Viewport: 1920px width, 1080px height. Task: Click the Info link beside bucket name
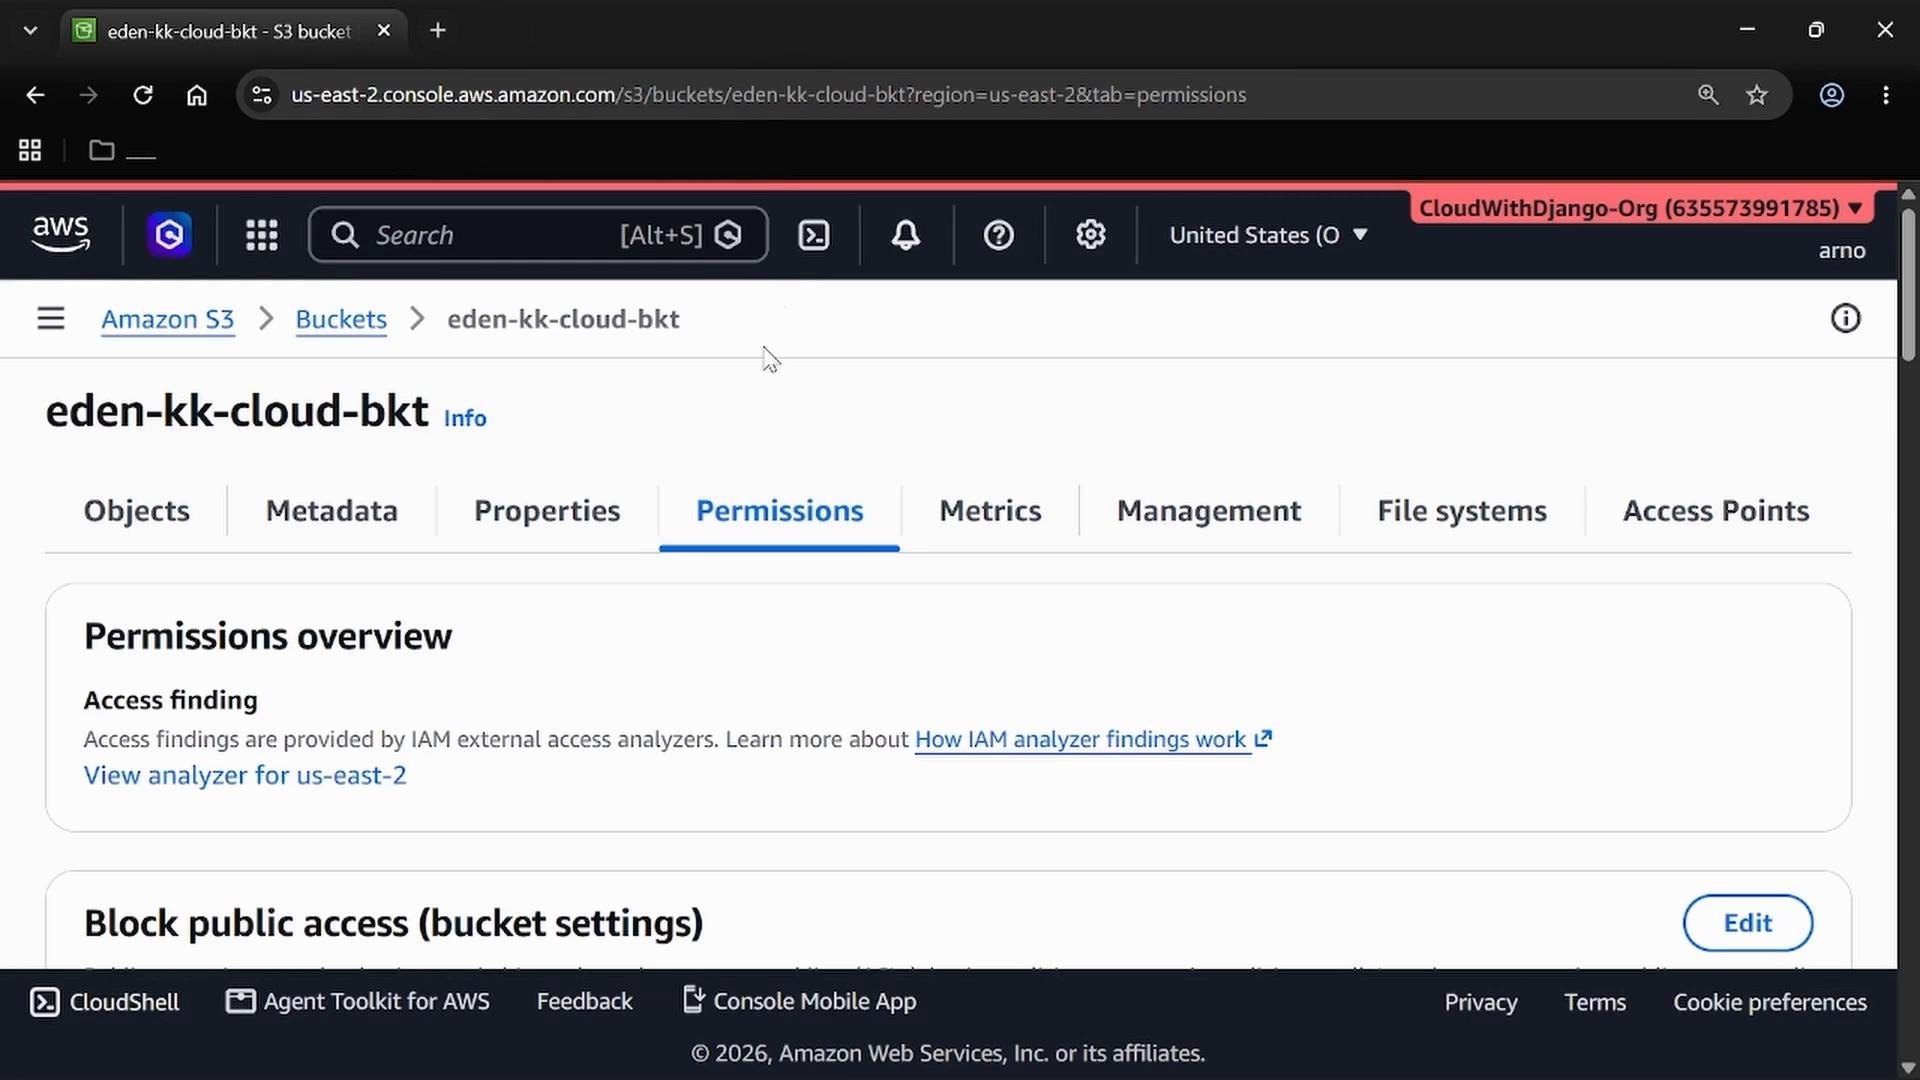465,418
